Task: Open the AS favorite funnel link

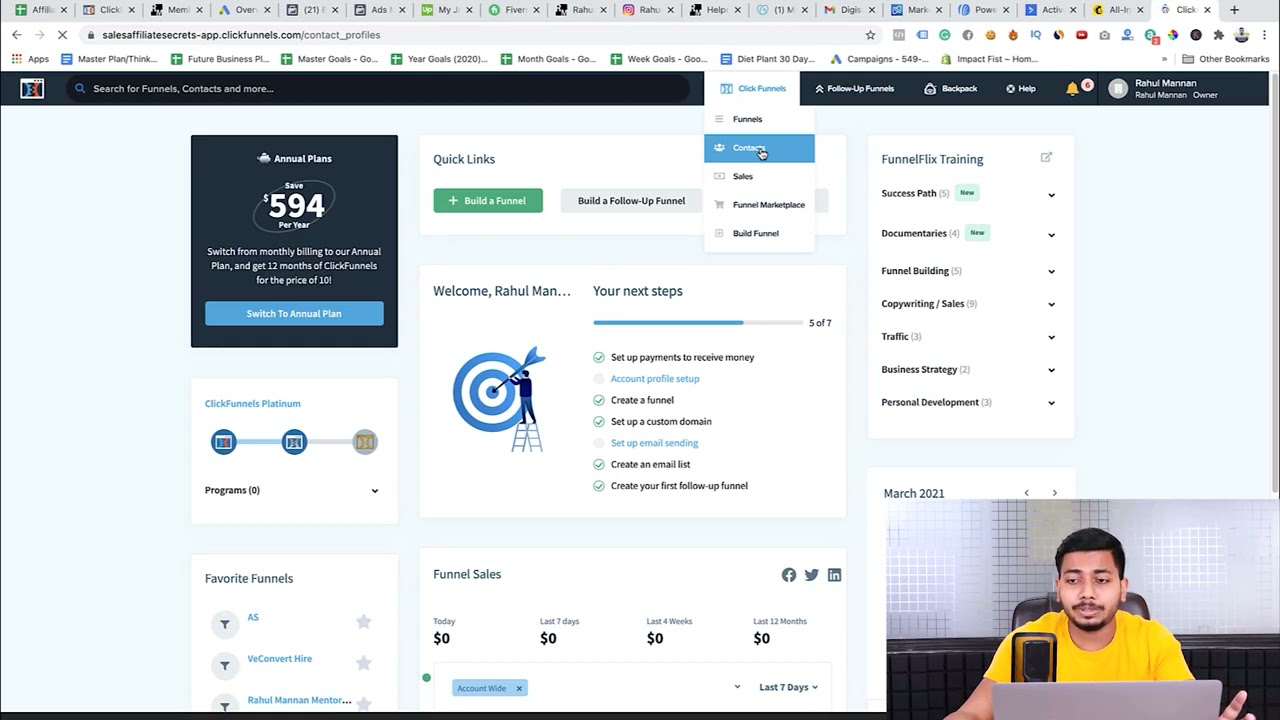Action: [253, 617]
